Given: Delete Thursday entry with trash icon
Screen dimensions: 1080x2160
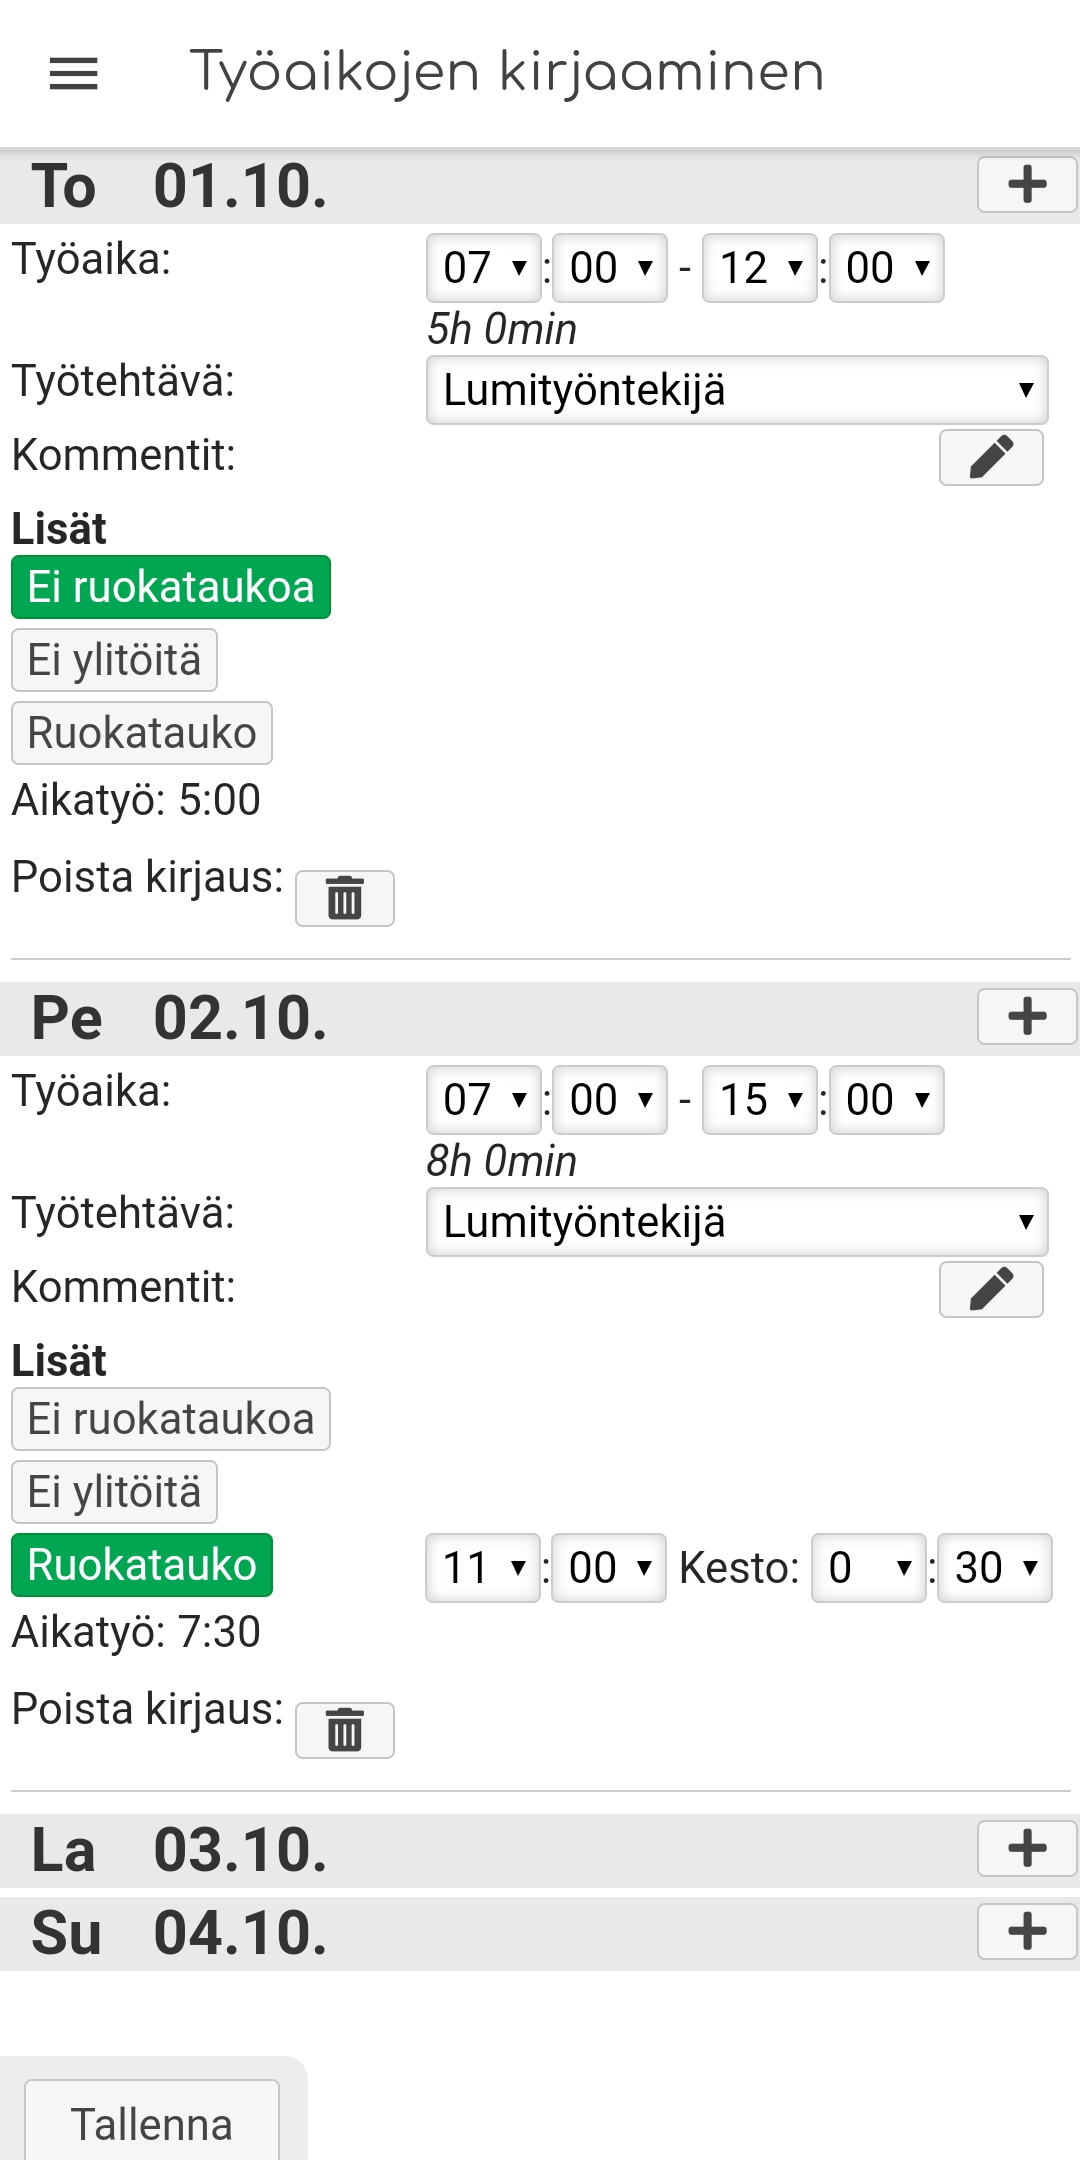Looking at the screenshot, I should (345, 898).
